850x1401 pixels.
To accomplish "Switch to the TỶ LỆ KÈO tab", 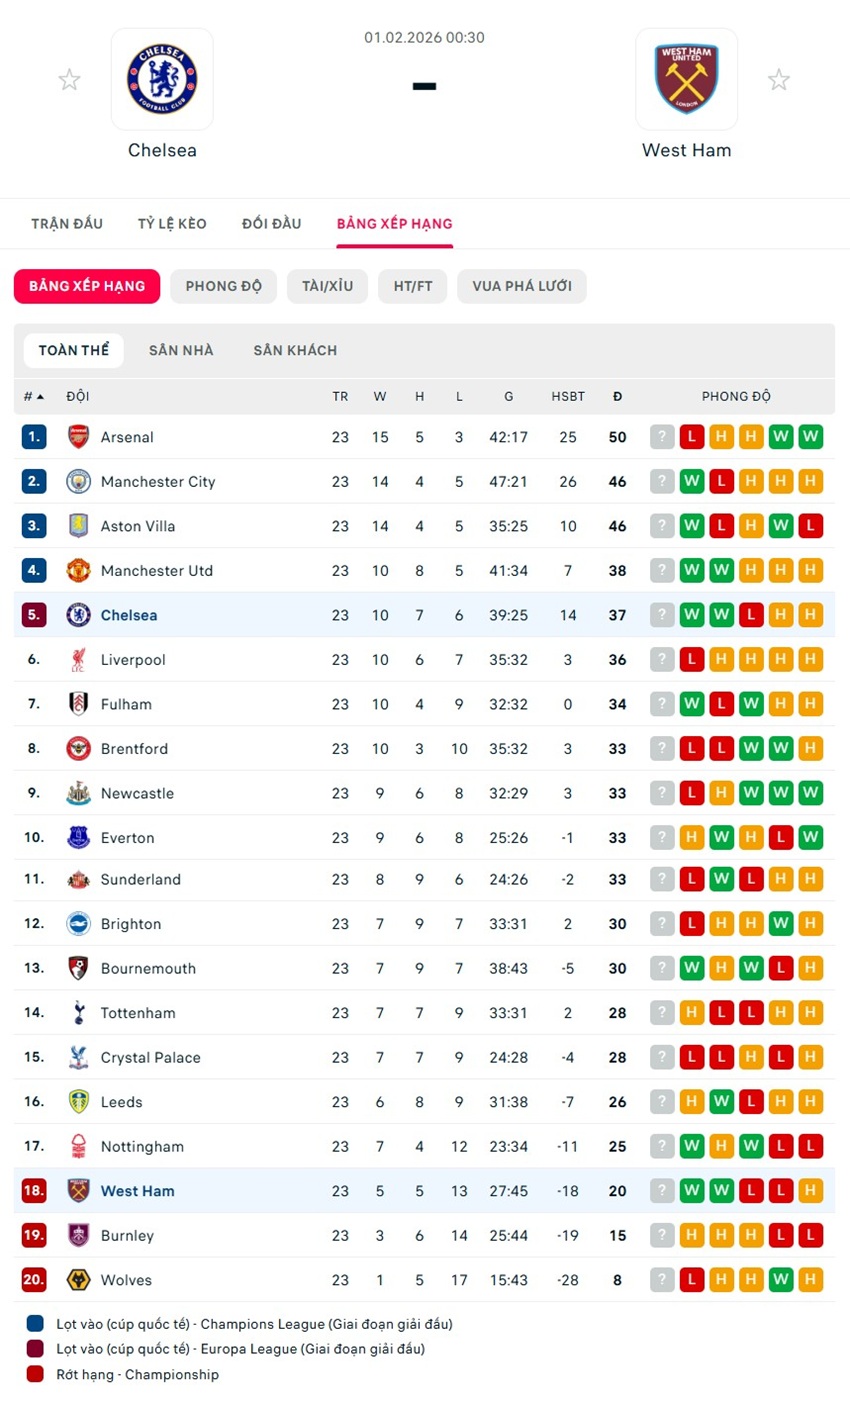I will pyautogui.click(x=172, y=224).
